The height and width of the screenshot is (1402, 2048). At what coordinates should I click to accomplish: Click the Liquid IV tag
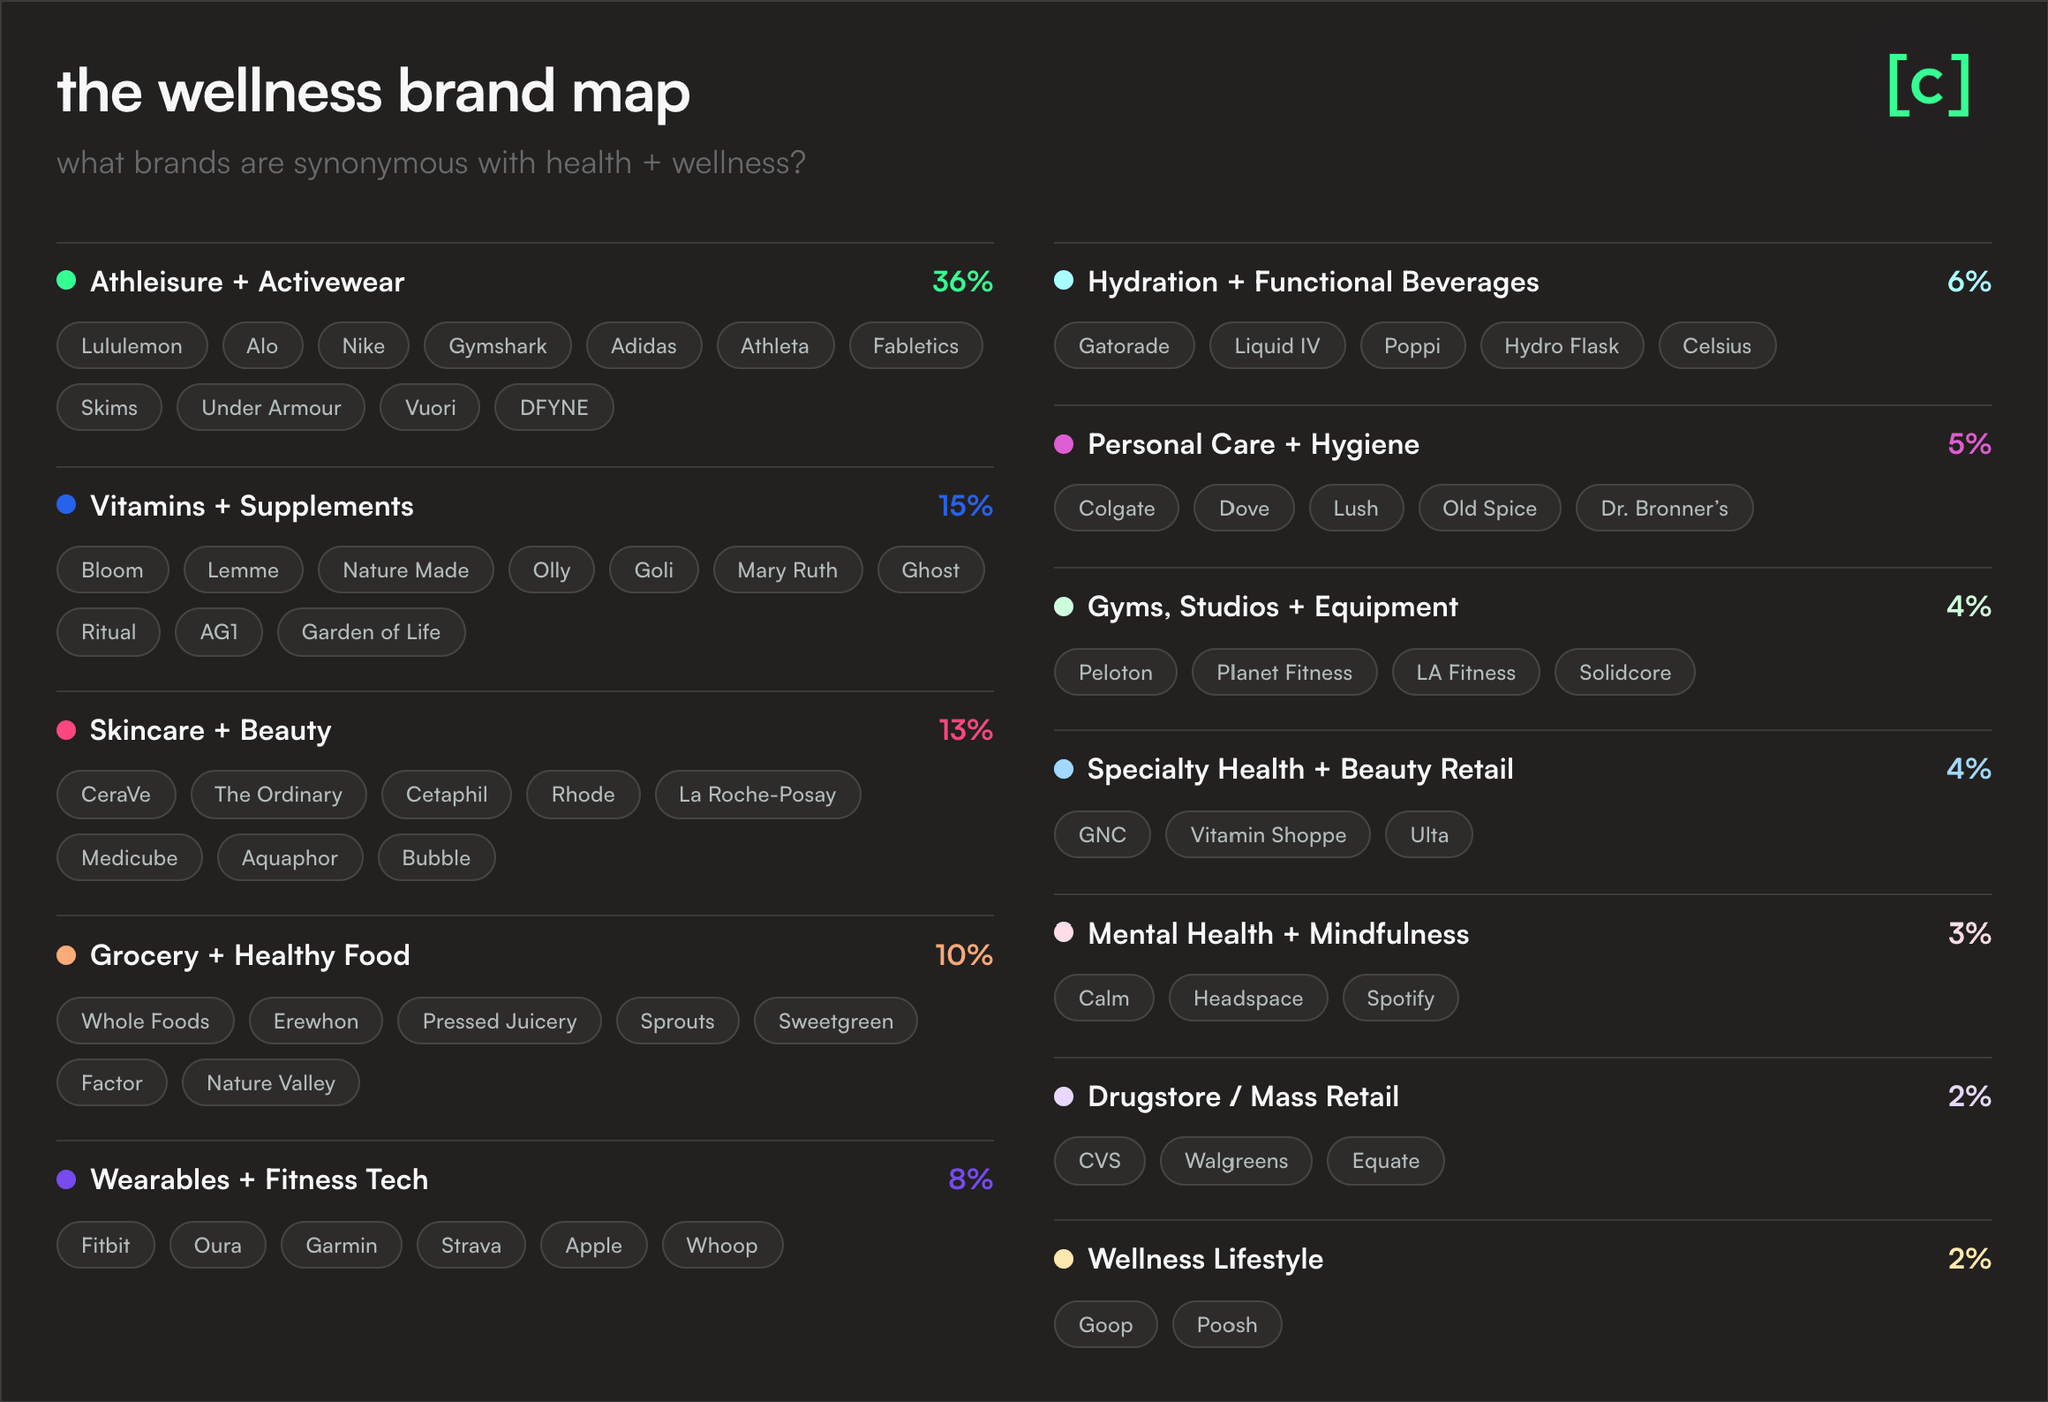pyautogui.click(x=1277, y=346)
